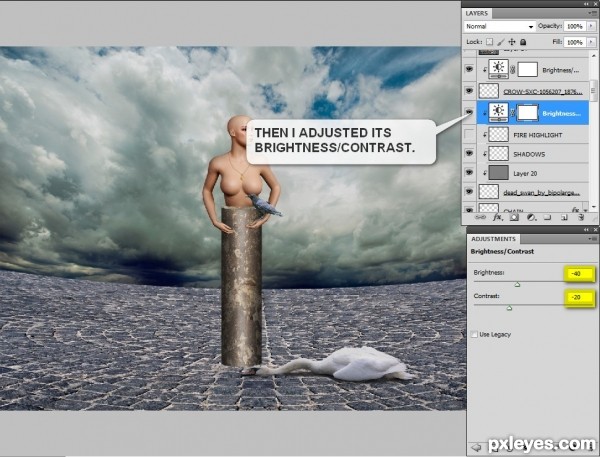Collapse Adjustments panel with double-arrow icon
The height and width of the screenshot is (457, 600).
click(x=587, y=229)
